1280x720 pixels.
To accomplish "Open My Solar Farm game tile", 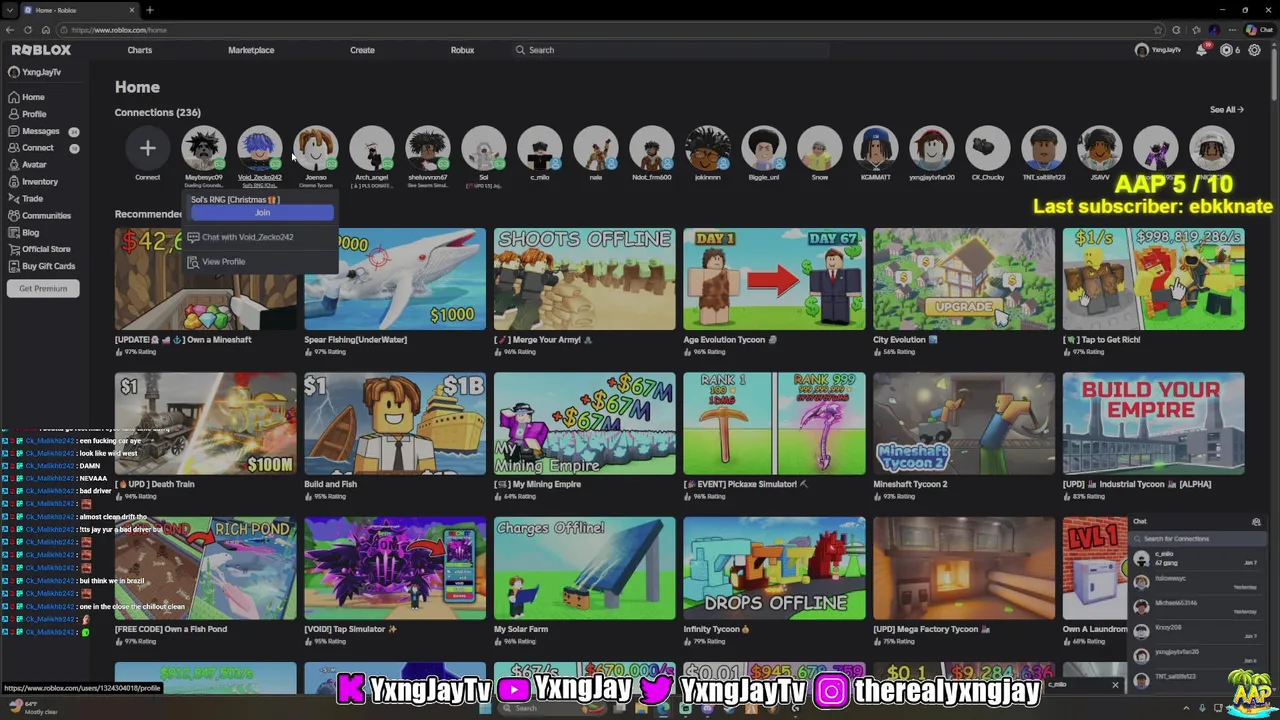I will [584, 568].
